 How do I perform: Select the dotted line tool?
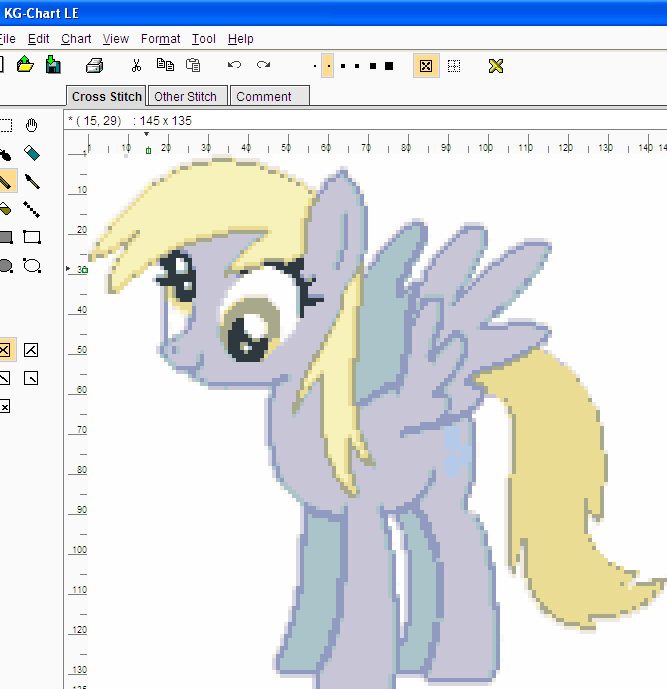32,210
